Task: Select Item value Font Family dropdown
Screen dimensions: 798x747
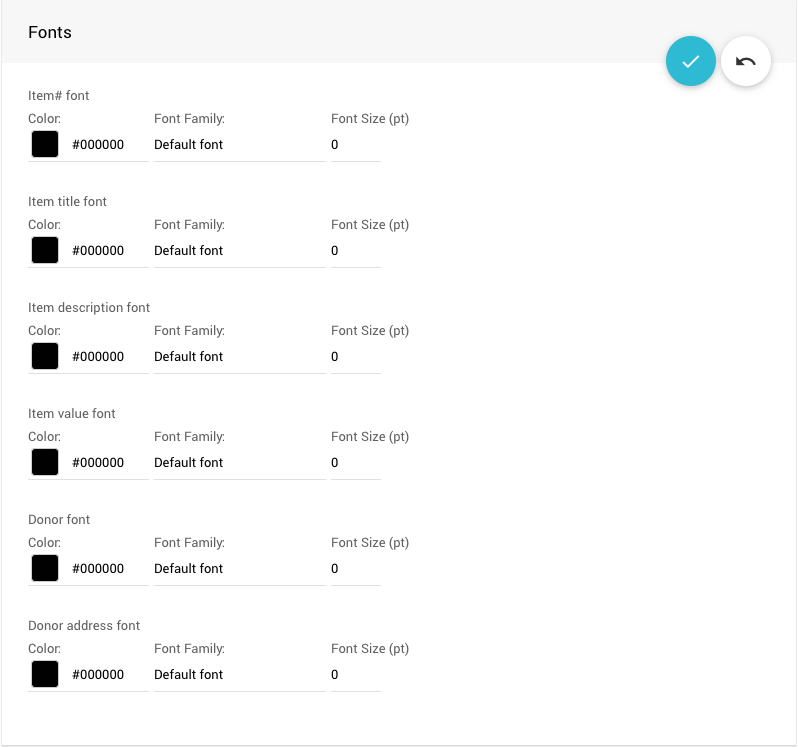Action: (239, 463)
